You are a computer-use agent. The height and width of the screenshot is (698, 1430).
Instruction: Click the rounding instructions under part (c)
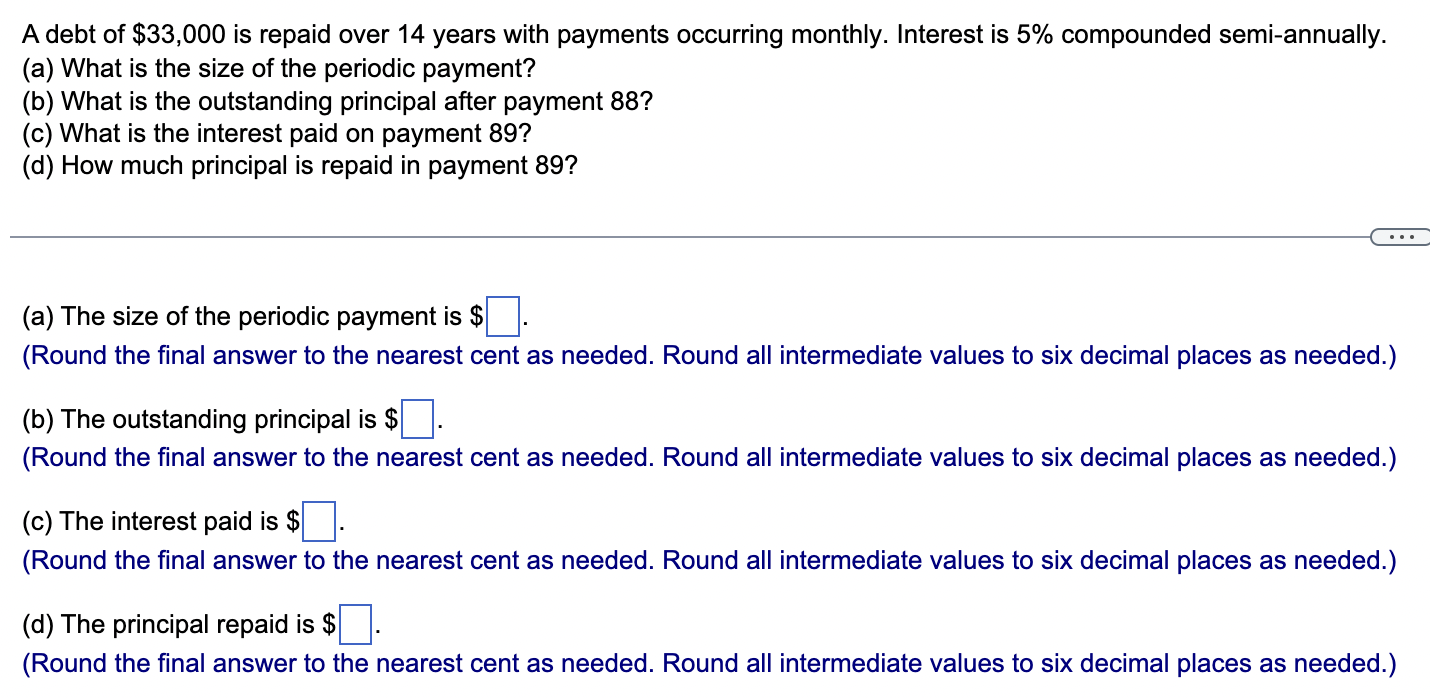click(707, 561)
